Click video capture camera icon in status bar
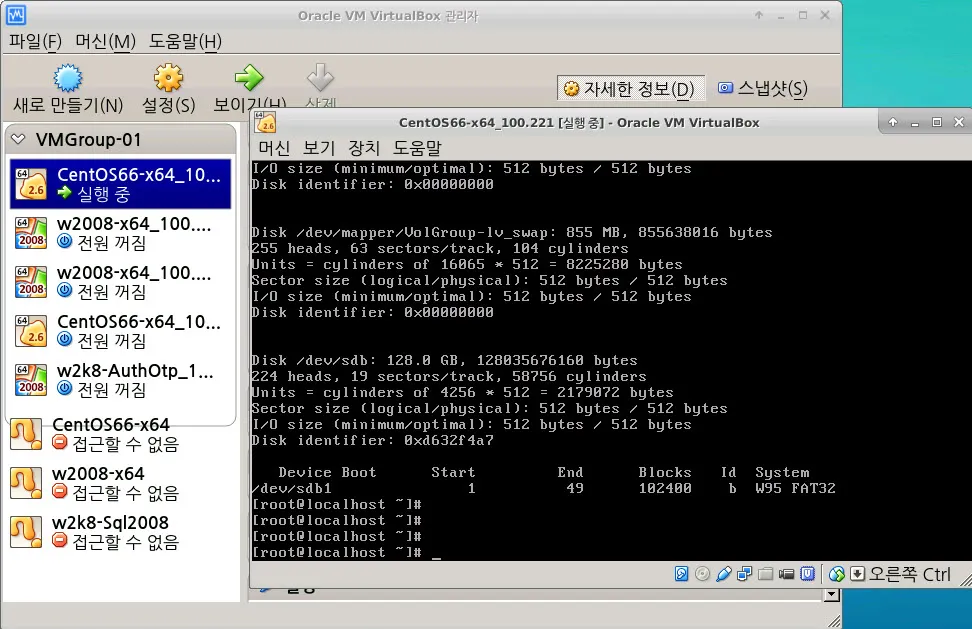Screen dimensions: 972x629 pyautogui.click(x=787, y=574)
